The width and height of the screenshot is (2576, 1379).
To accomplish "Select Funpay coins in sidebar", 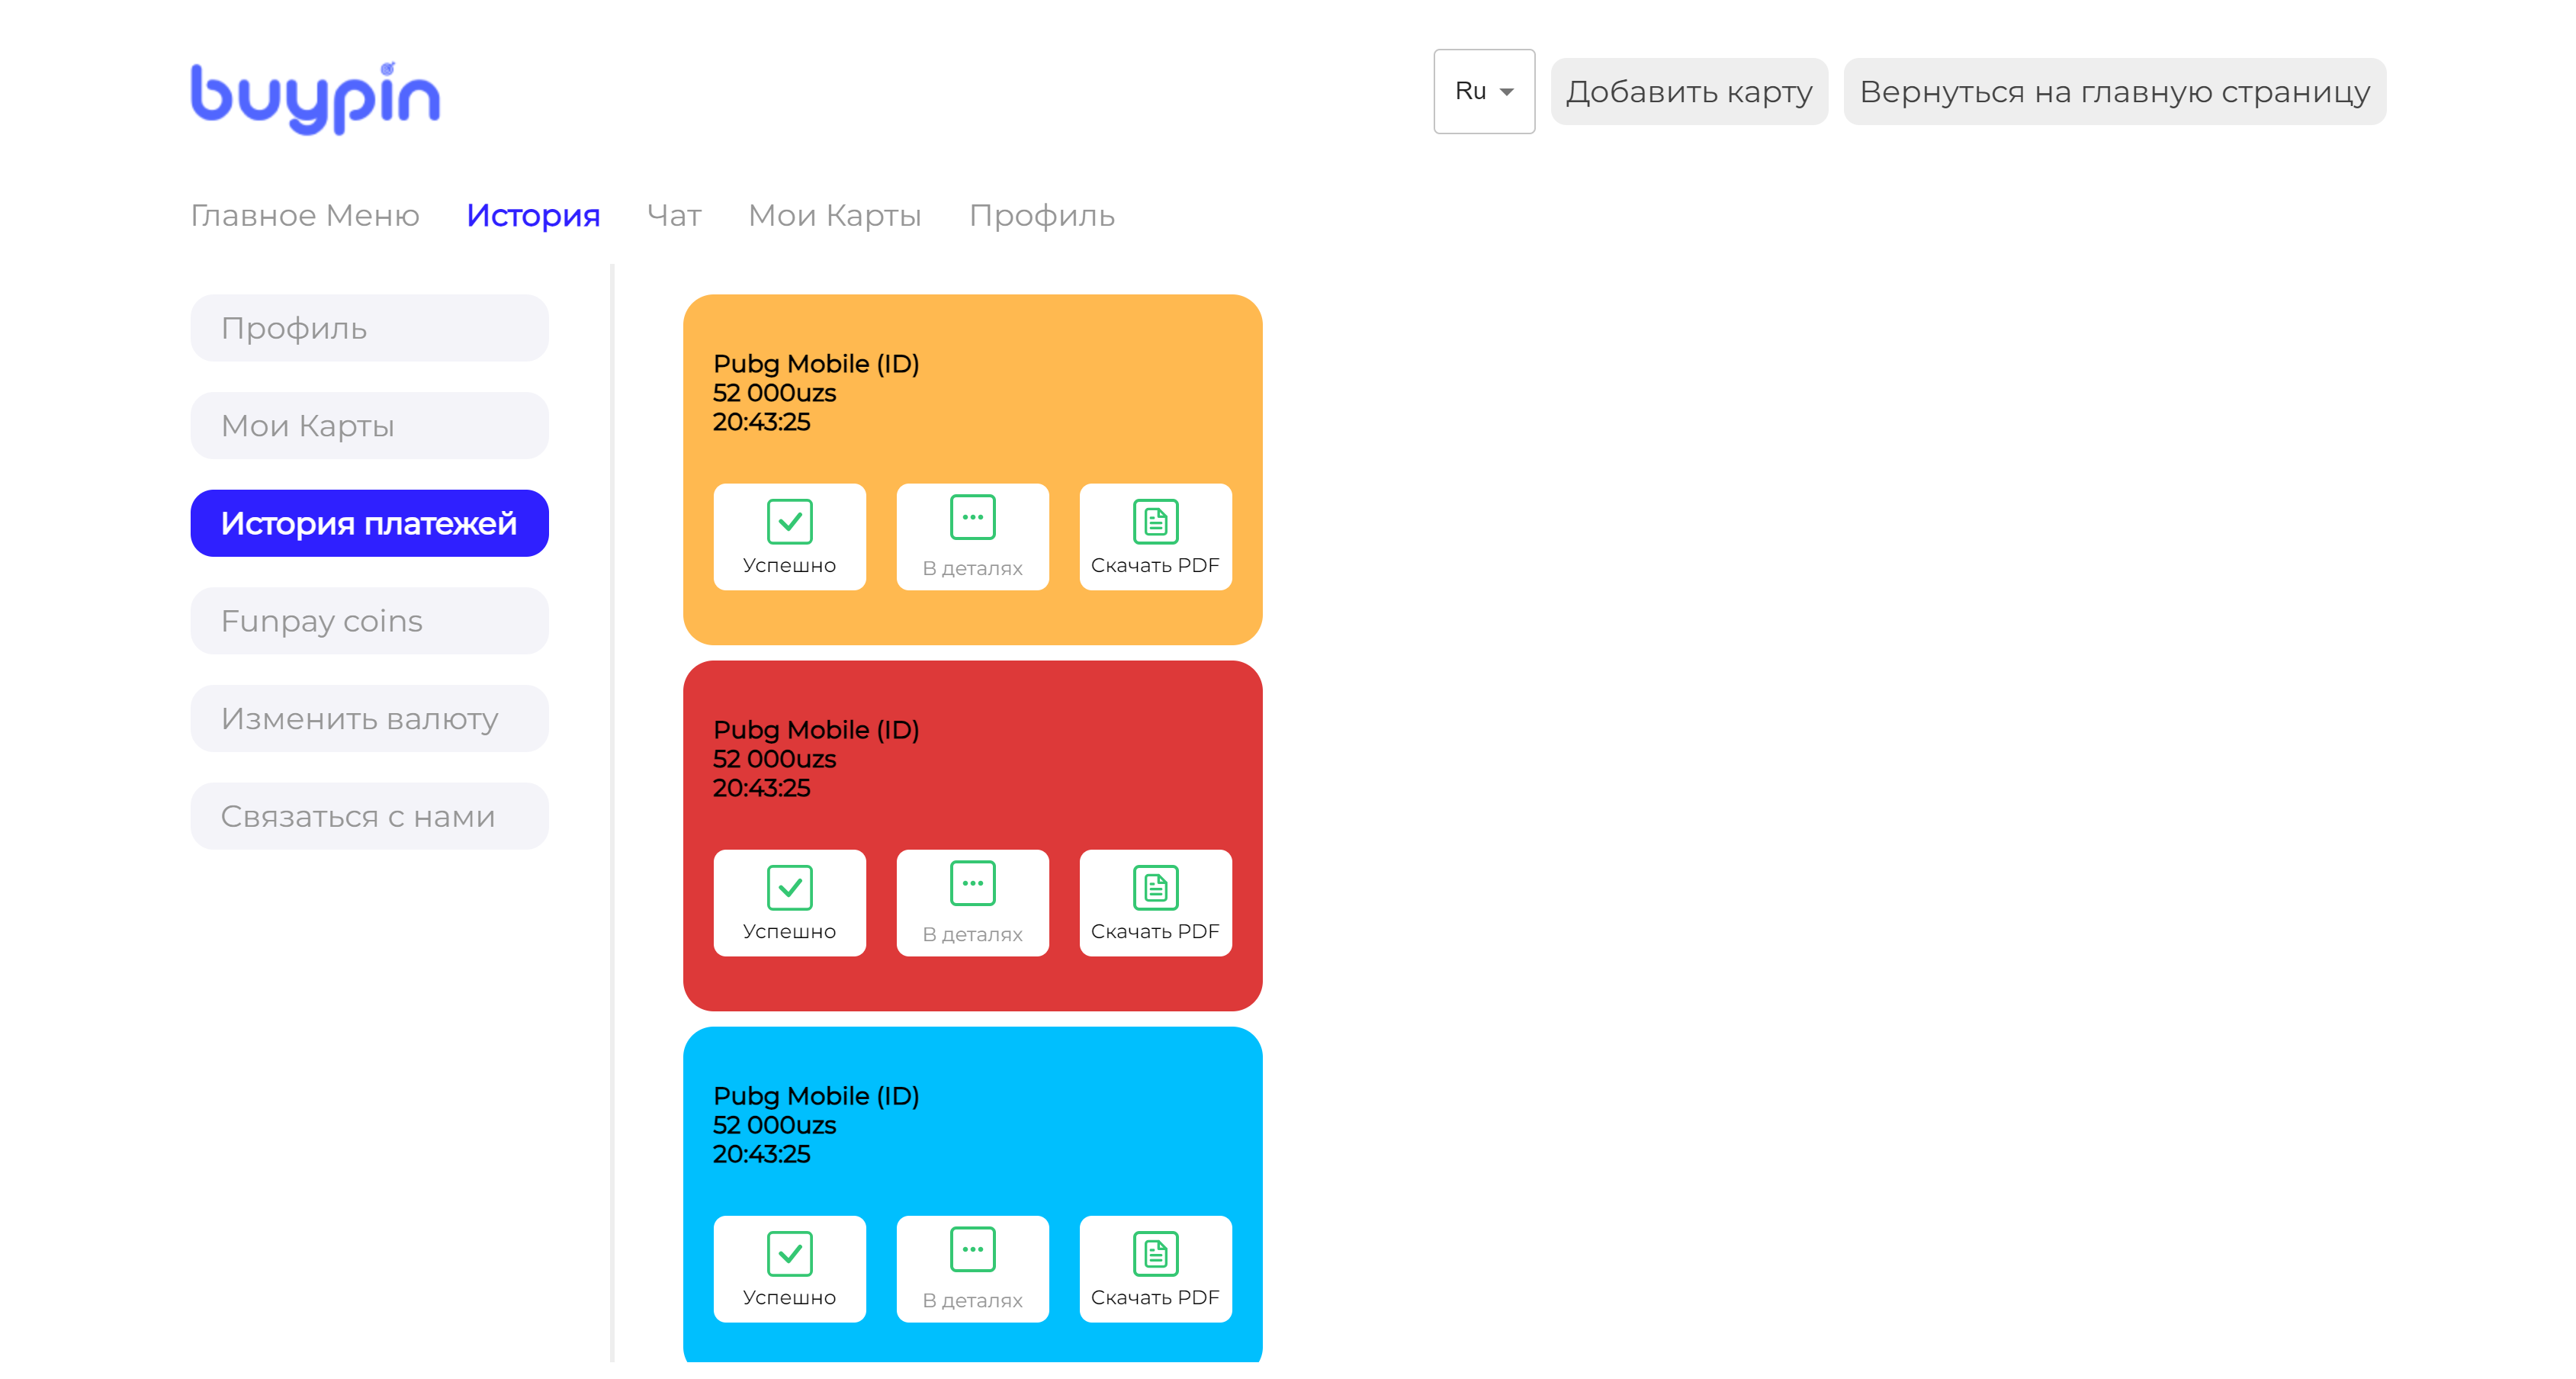I will [x=369, y=621].
